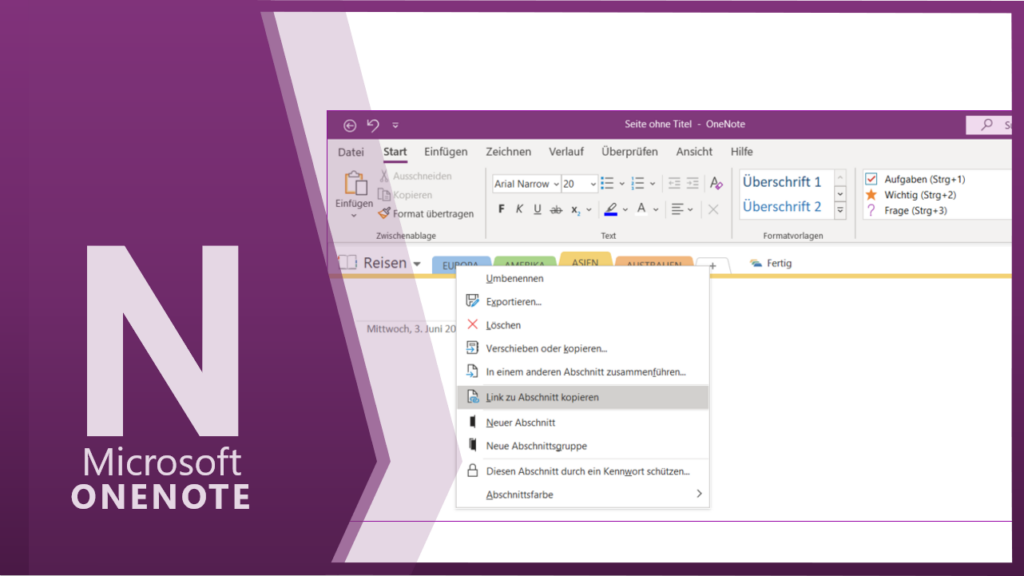Click the Back arrow in title bar
This screenshot has width=1024, height=576.
[350, 125]
